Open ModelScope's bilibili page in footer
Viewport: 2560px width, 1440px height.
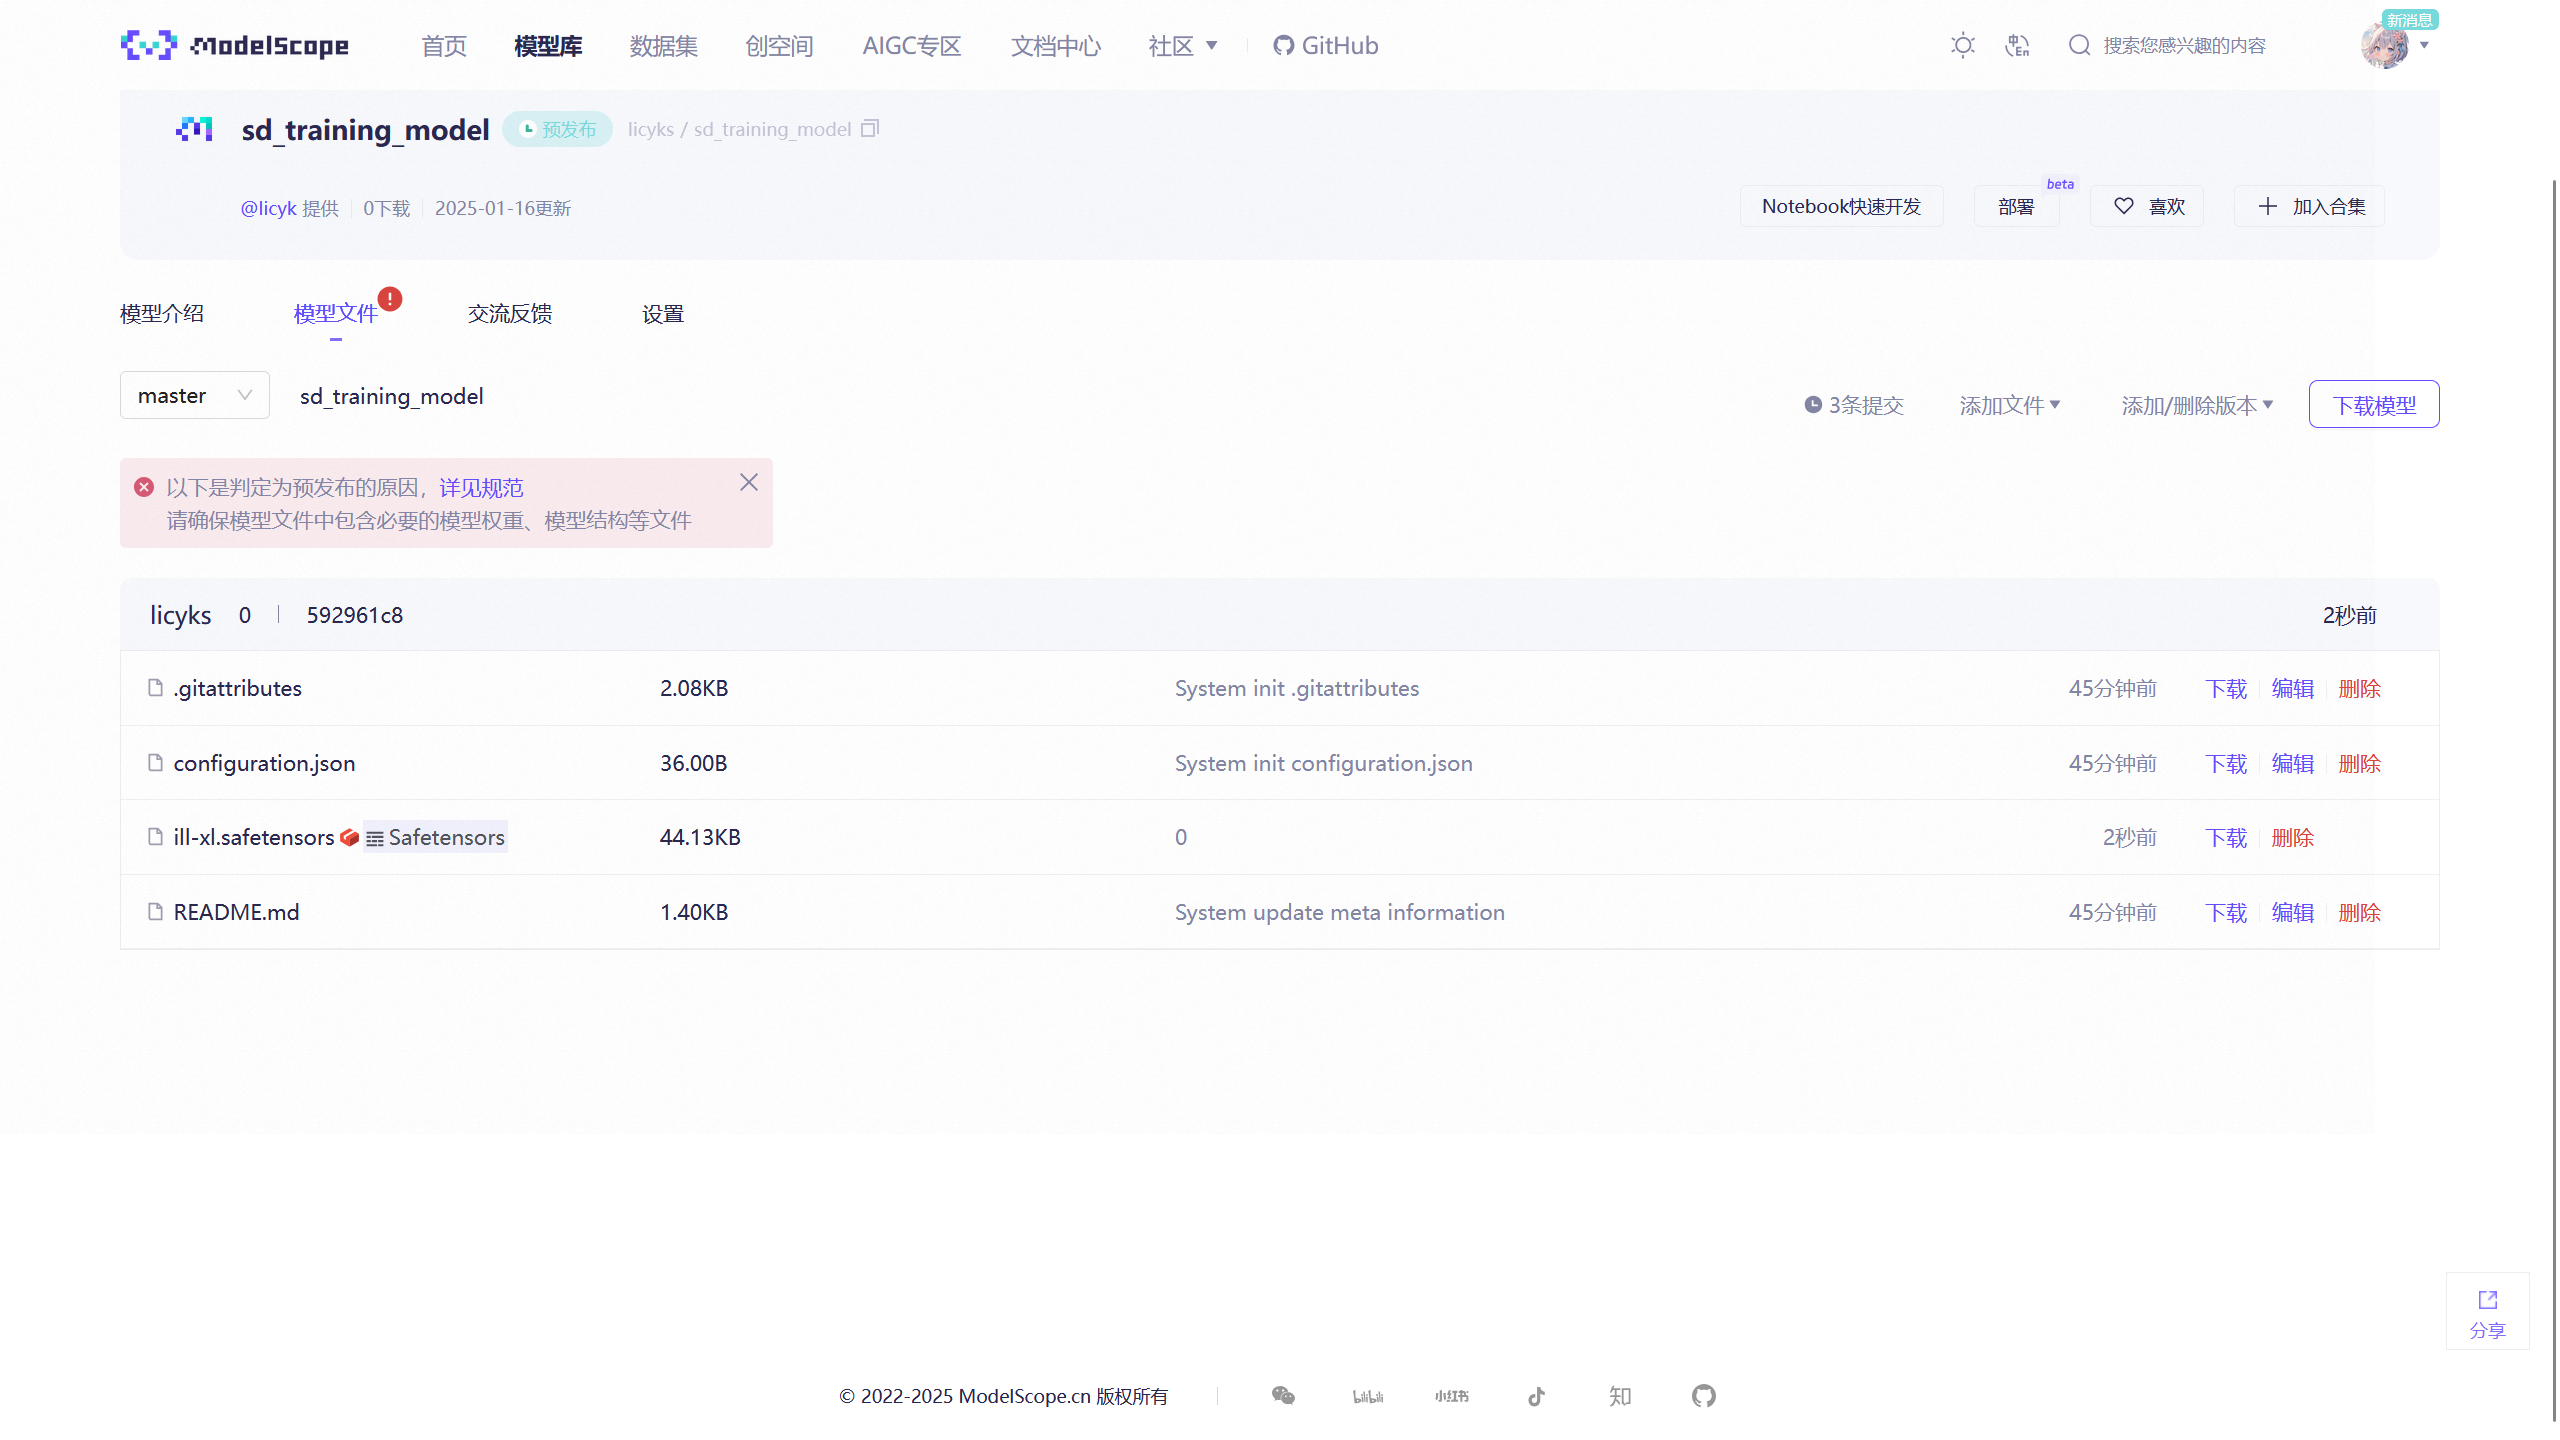tap(1368, 1396)
